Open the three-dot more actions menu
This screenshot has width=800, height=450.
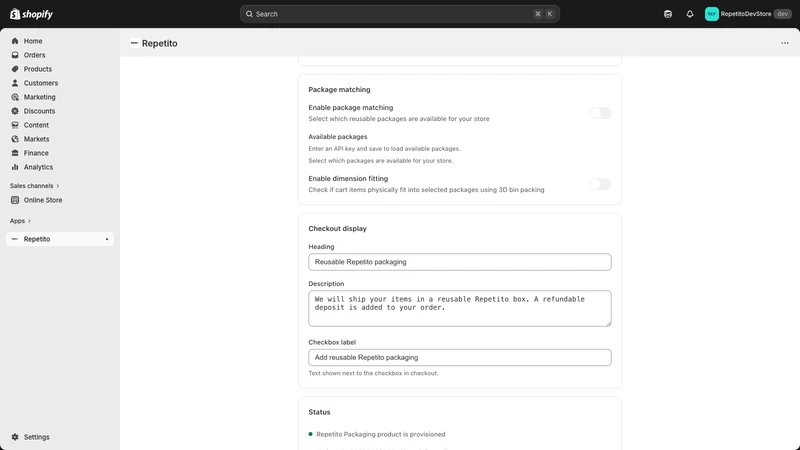(x=785, y=43)
